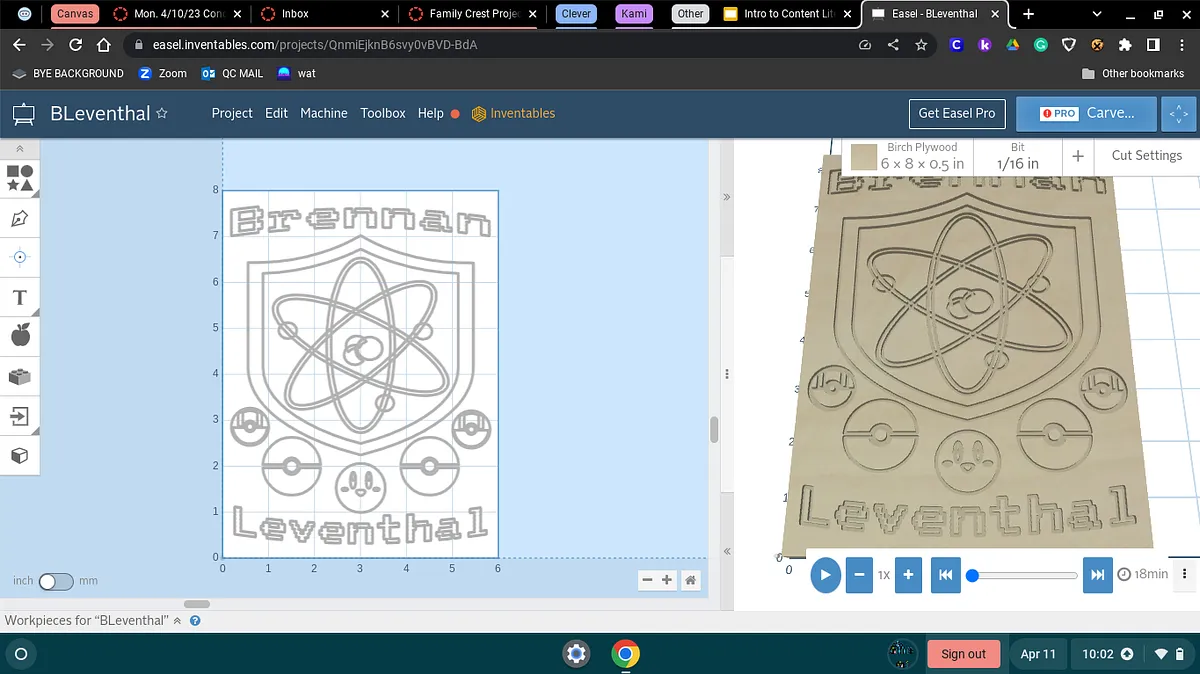Click the Get Easel Pro button
The height and width of the screenshot is (674, 1200).
(x=957, y=114)
